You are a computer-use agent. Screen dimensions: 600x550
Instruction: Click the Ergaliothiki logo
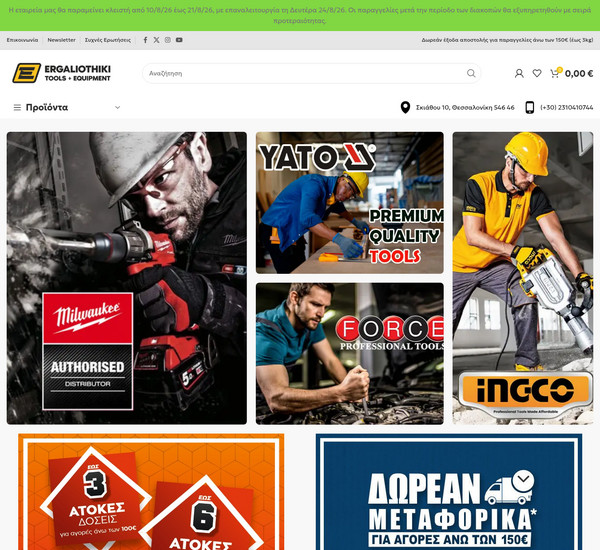(x=62, y=73)
